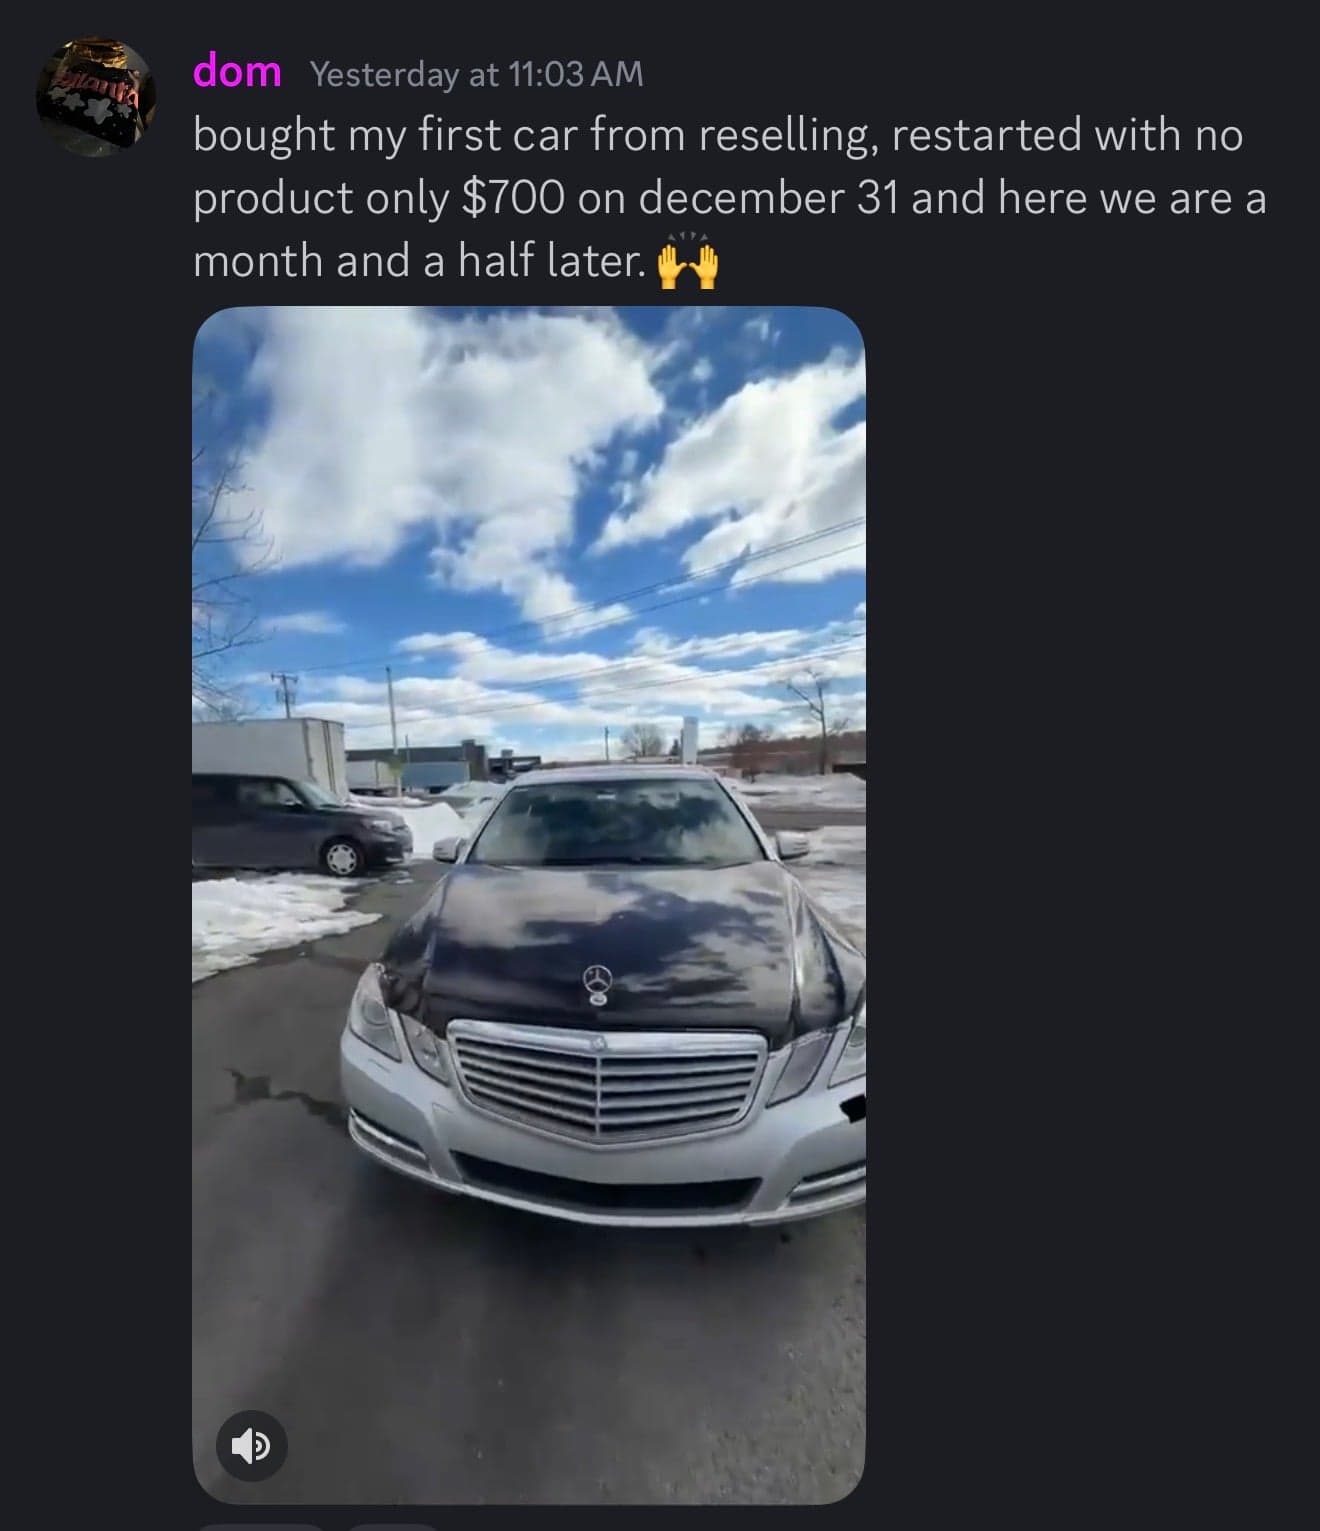The image size is (1320, 1531).
Task: Open the username dom in pink
Action: tap(237, 71)
